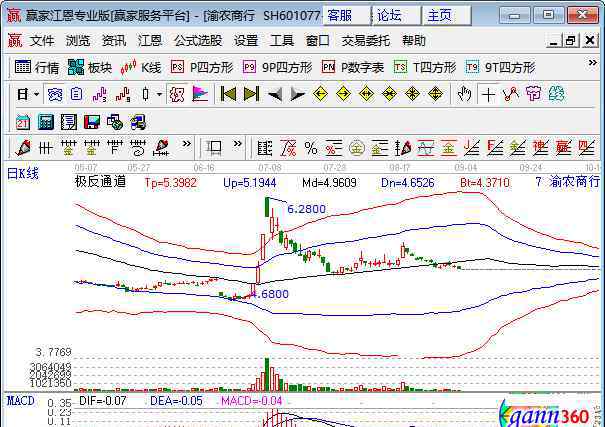This screenshot has width=605, height=427.
Task: Jump to last bar with skip-forward button
Action: (252, 94)
